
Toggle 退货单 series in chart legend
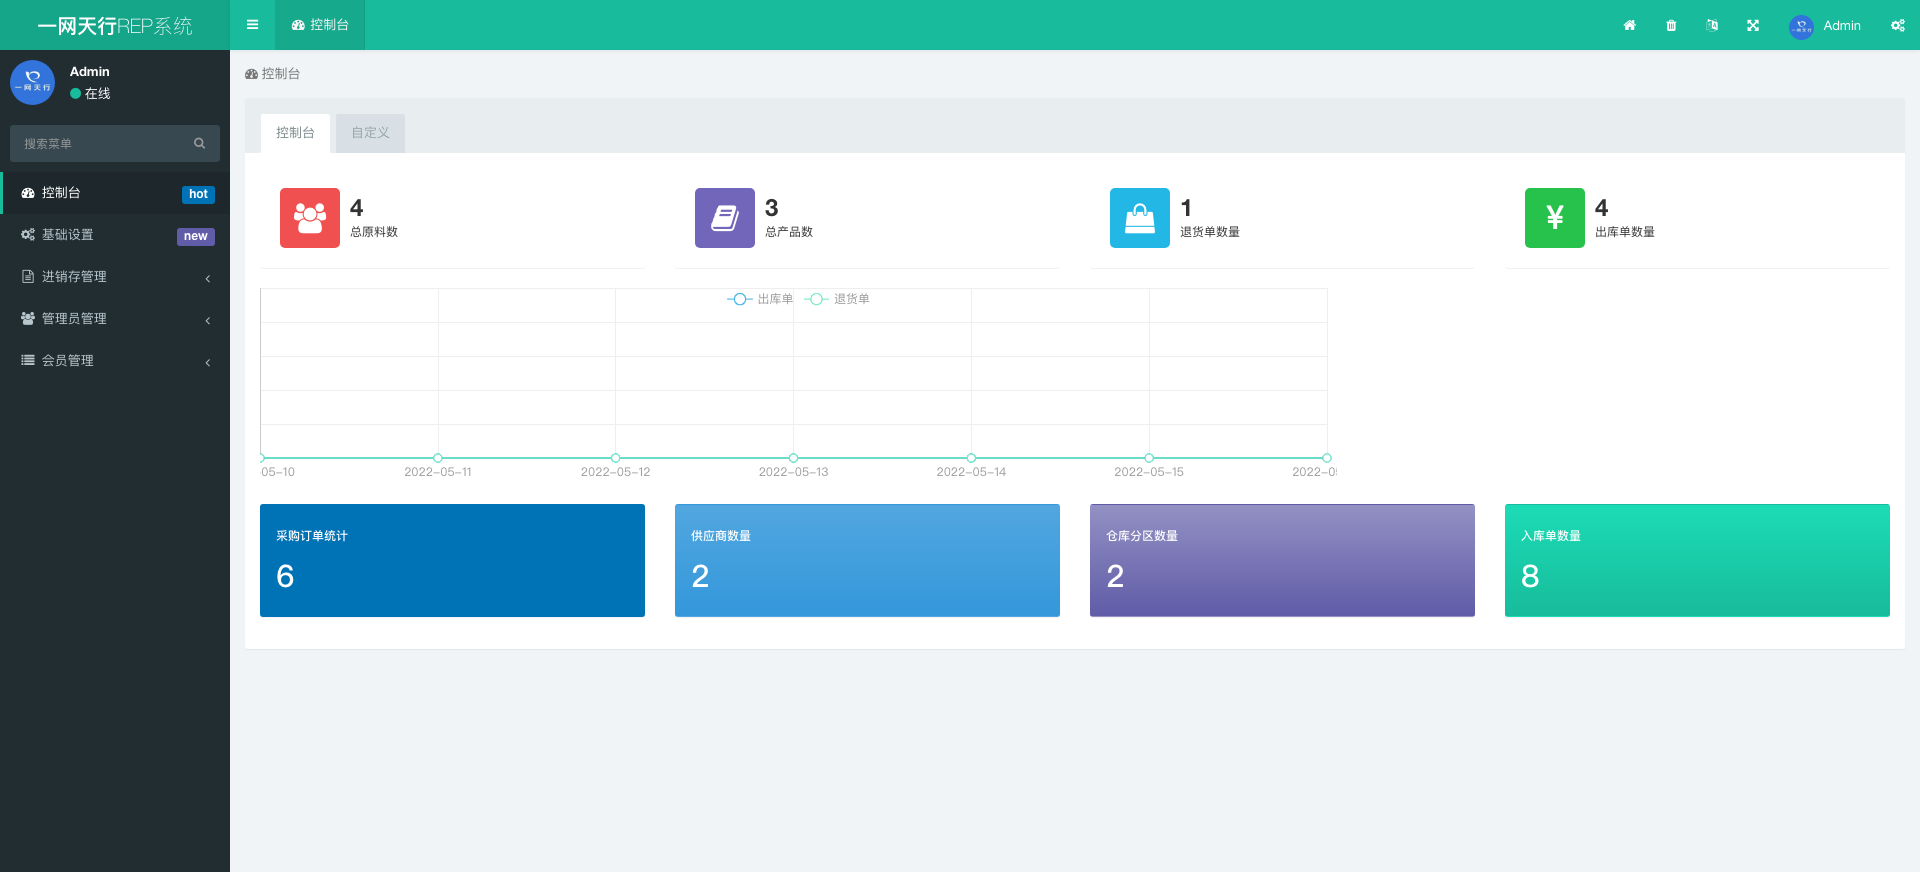[x=838, y=299]
